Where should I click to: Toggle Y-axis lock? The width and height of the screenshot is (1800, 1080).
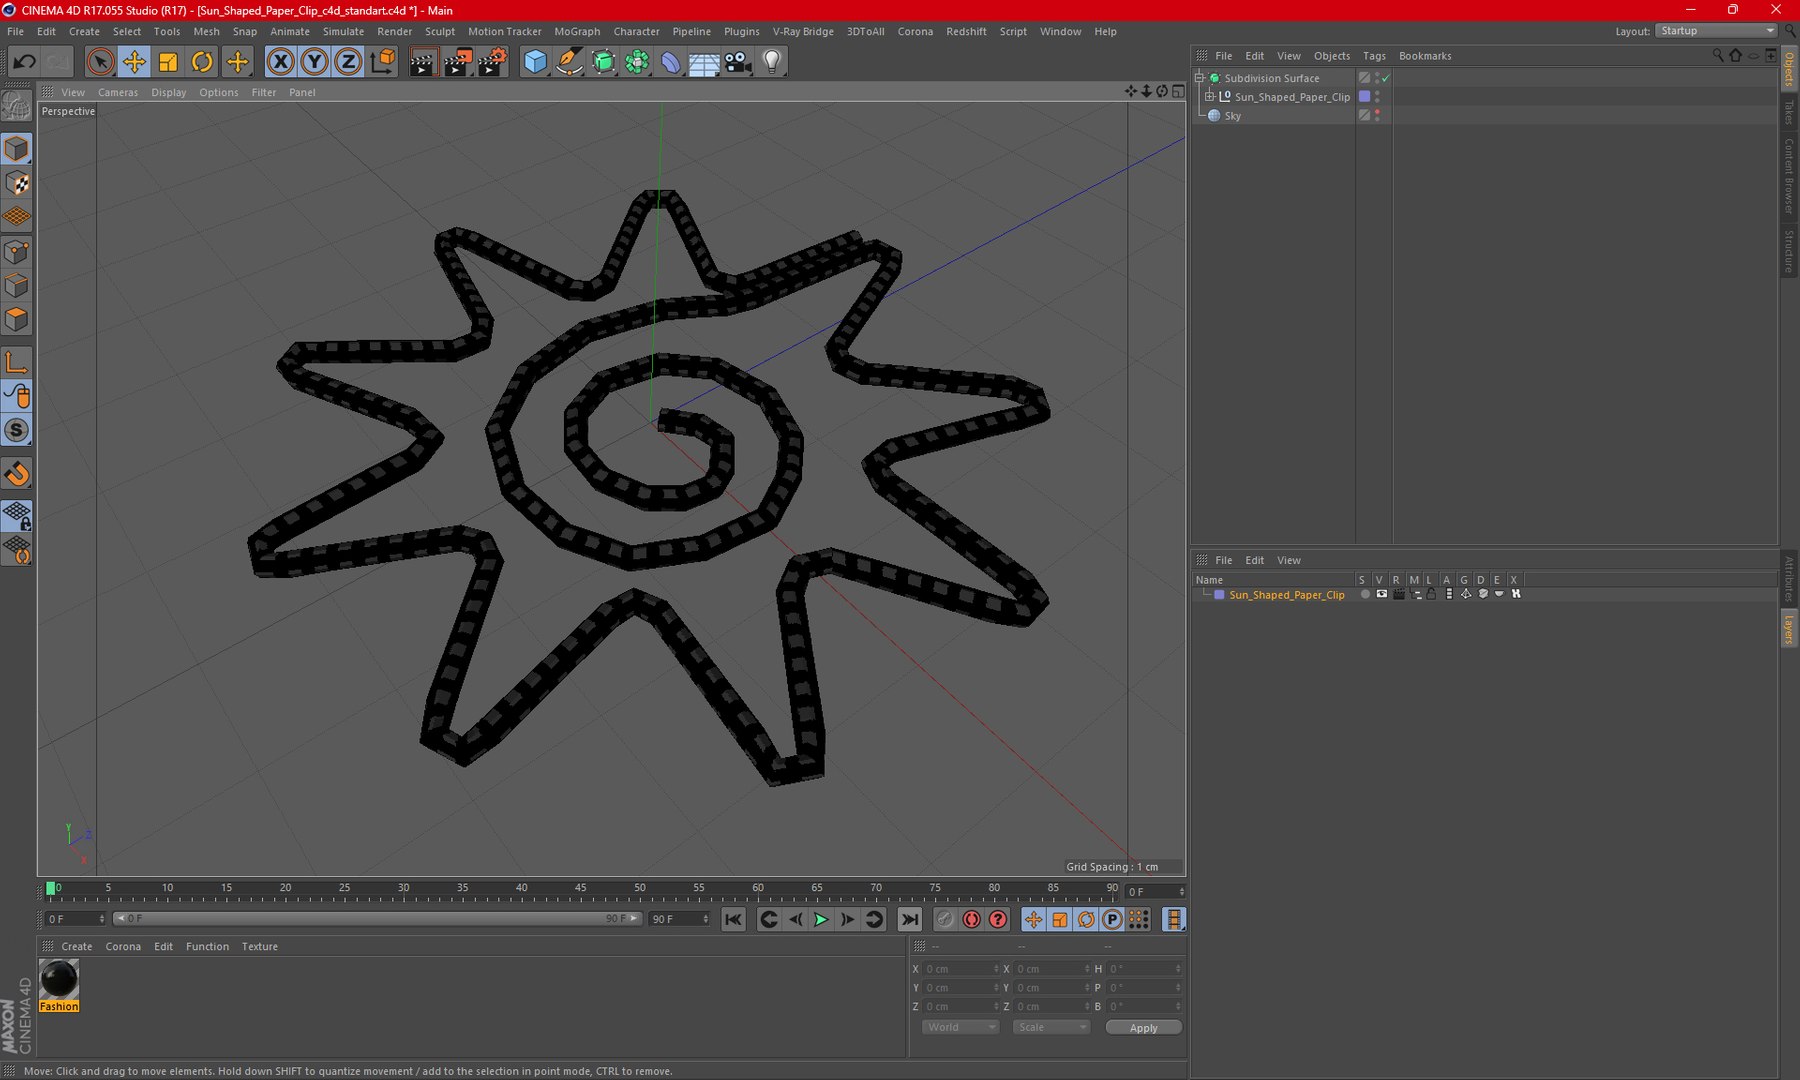[x=314, y=62]
